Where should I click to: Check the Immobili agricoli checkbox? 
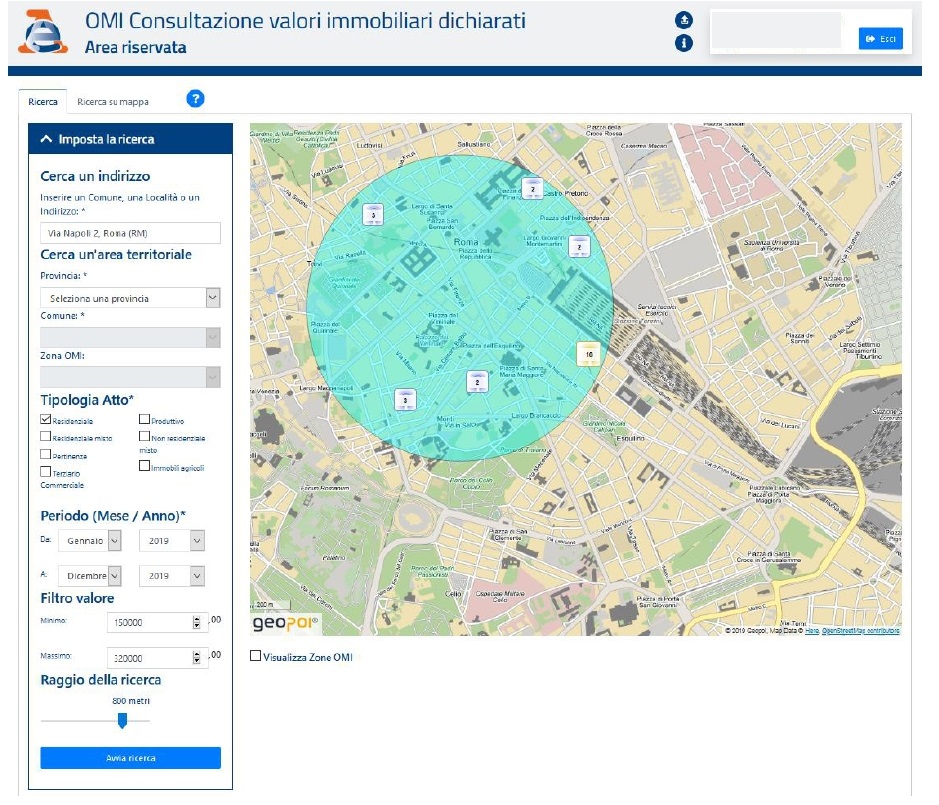point(144,465)
